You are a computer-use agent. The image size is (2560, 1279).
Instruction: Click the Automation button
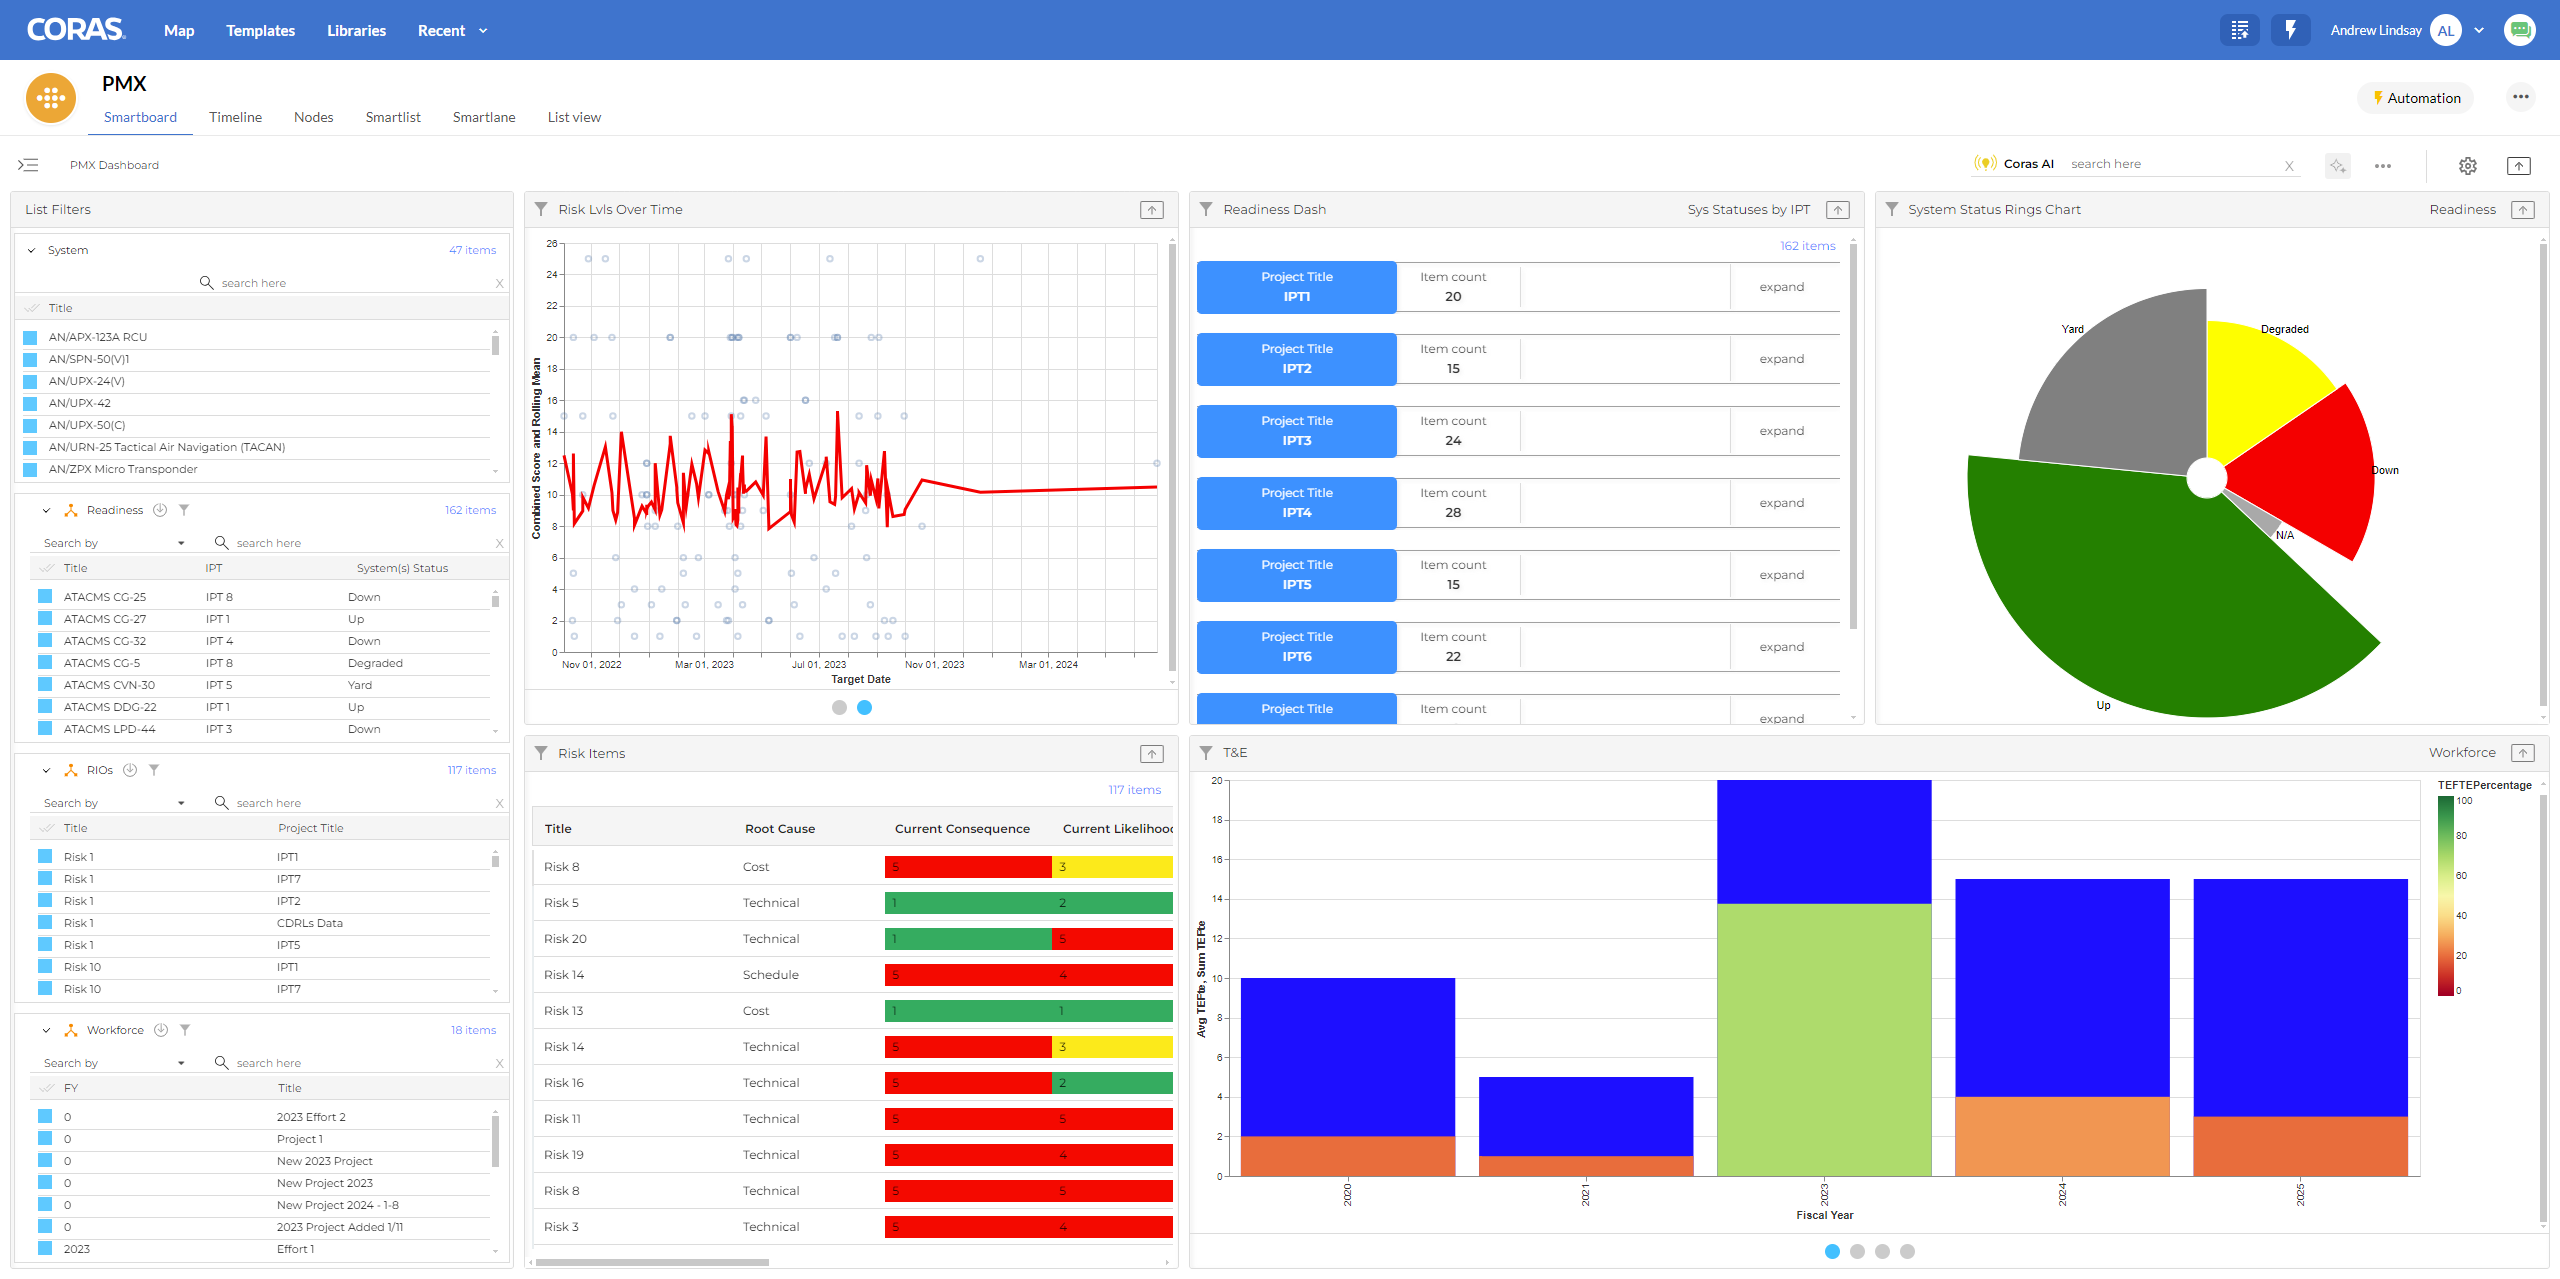(x=2415, y=98)
